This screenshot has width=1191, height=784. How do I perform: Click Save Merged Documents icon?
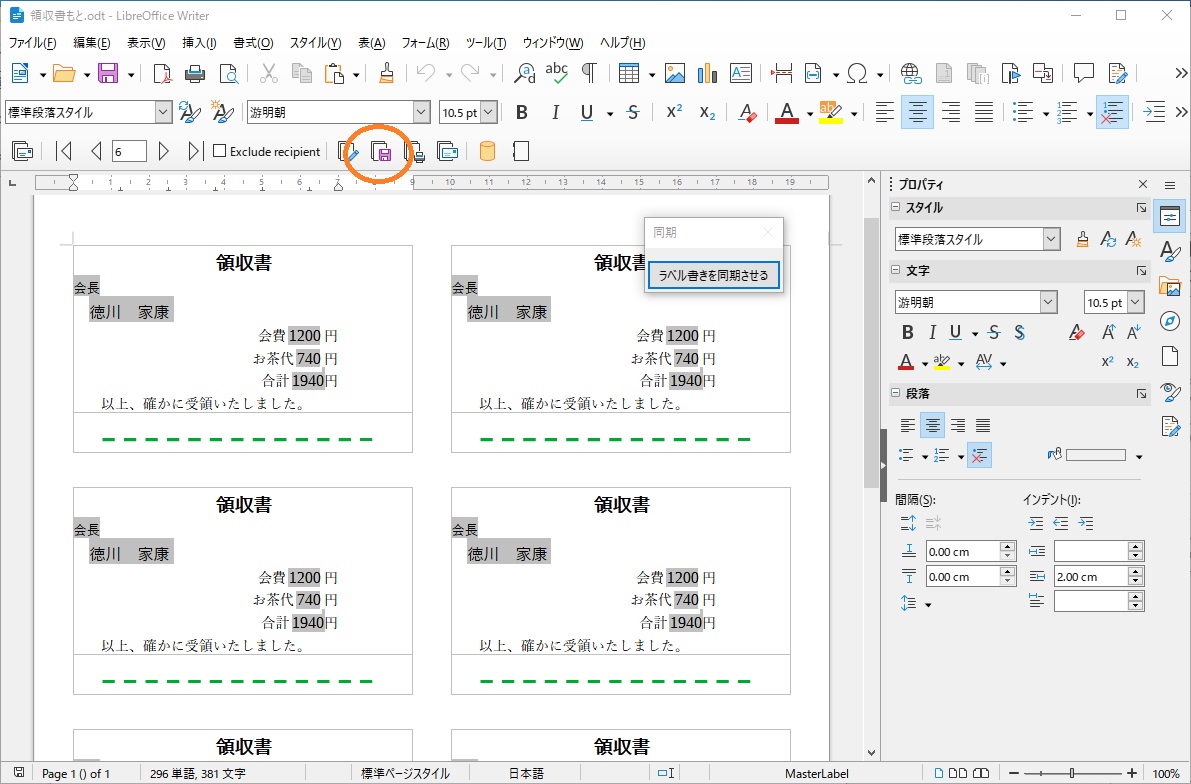pos(381,152)
